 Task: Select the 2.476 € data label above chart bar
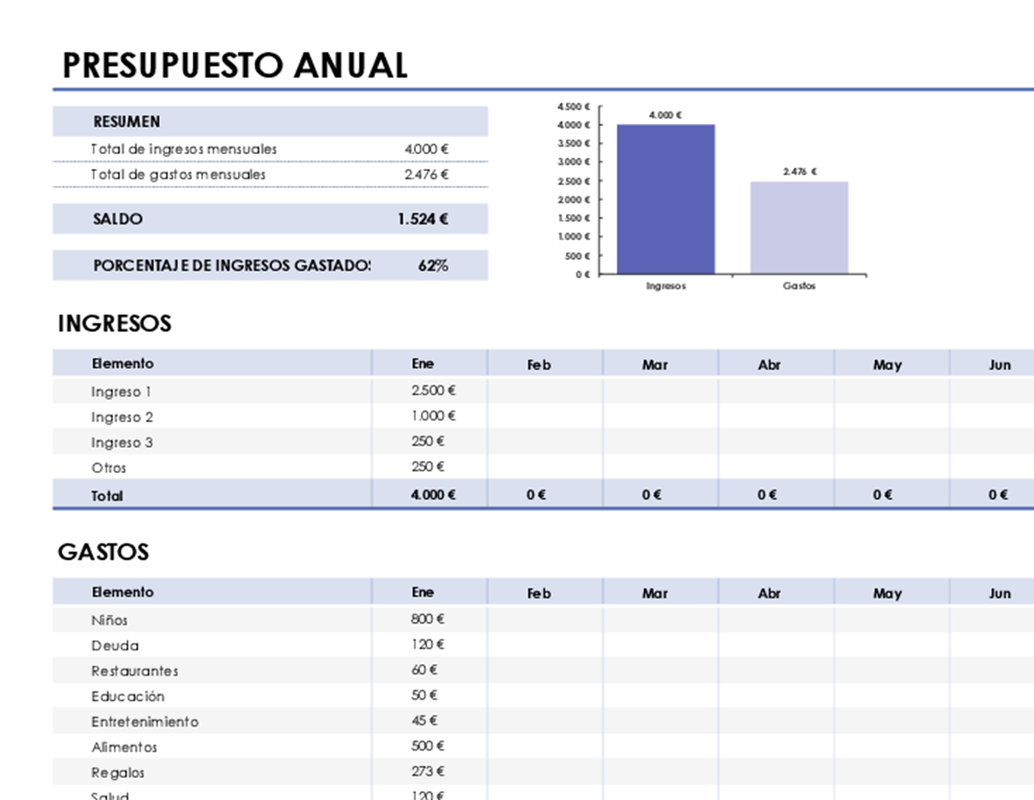coord(800,171)
